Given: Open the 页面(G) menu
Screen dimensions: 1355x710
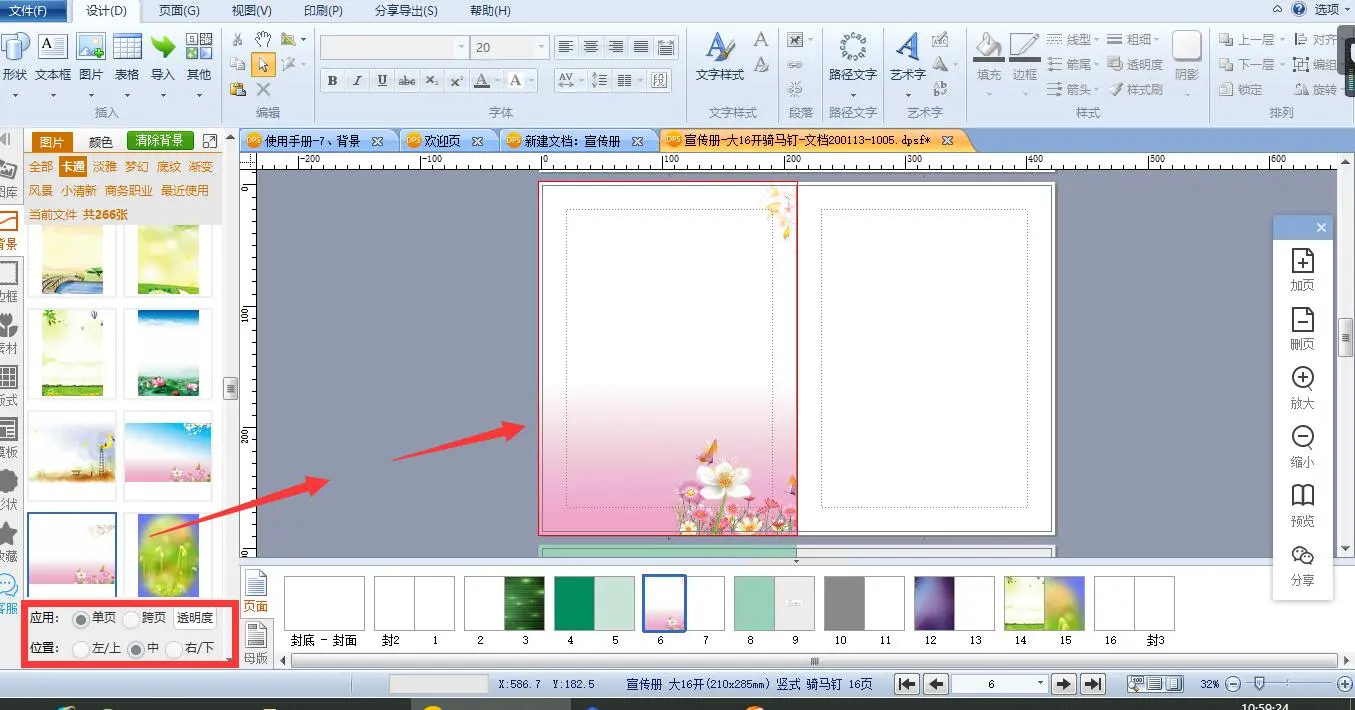Looking at the screenshot, I should 179,11.
